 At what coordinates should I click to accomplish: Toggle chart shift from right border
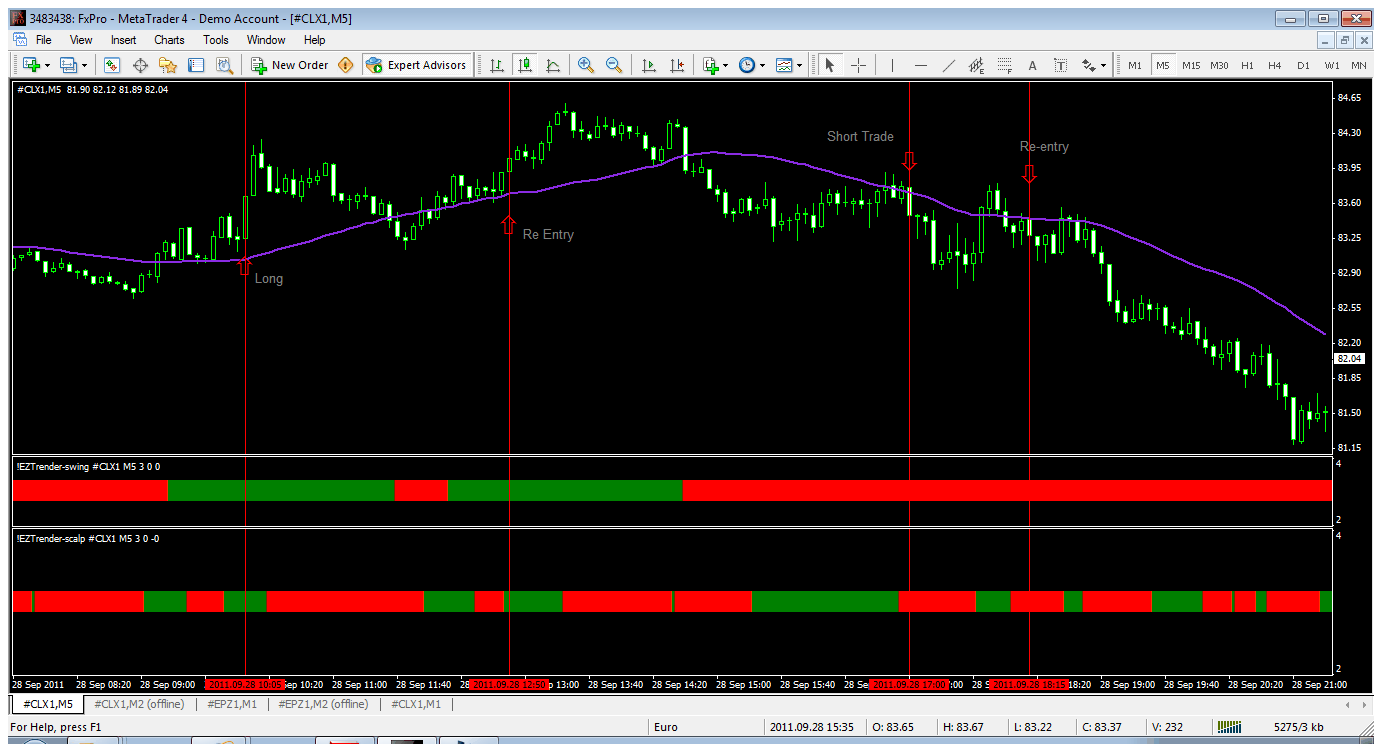click(x=677, y=65)
